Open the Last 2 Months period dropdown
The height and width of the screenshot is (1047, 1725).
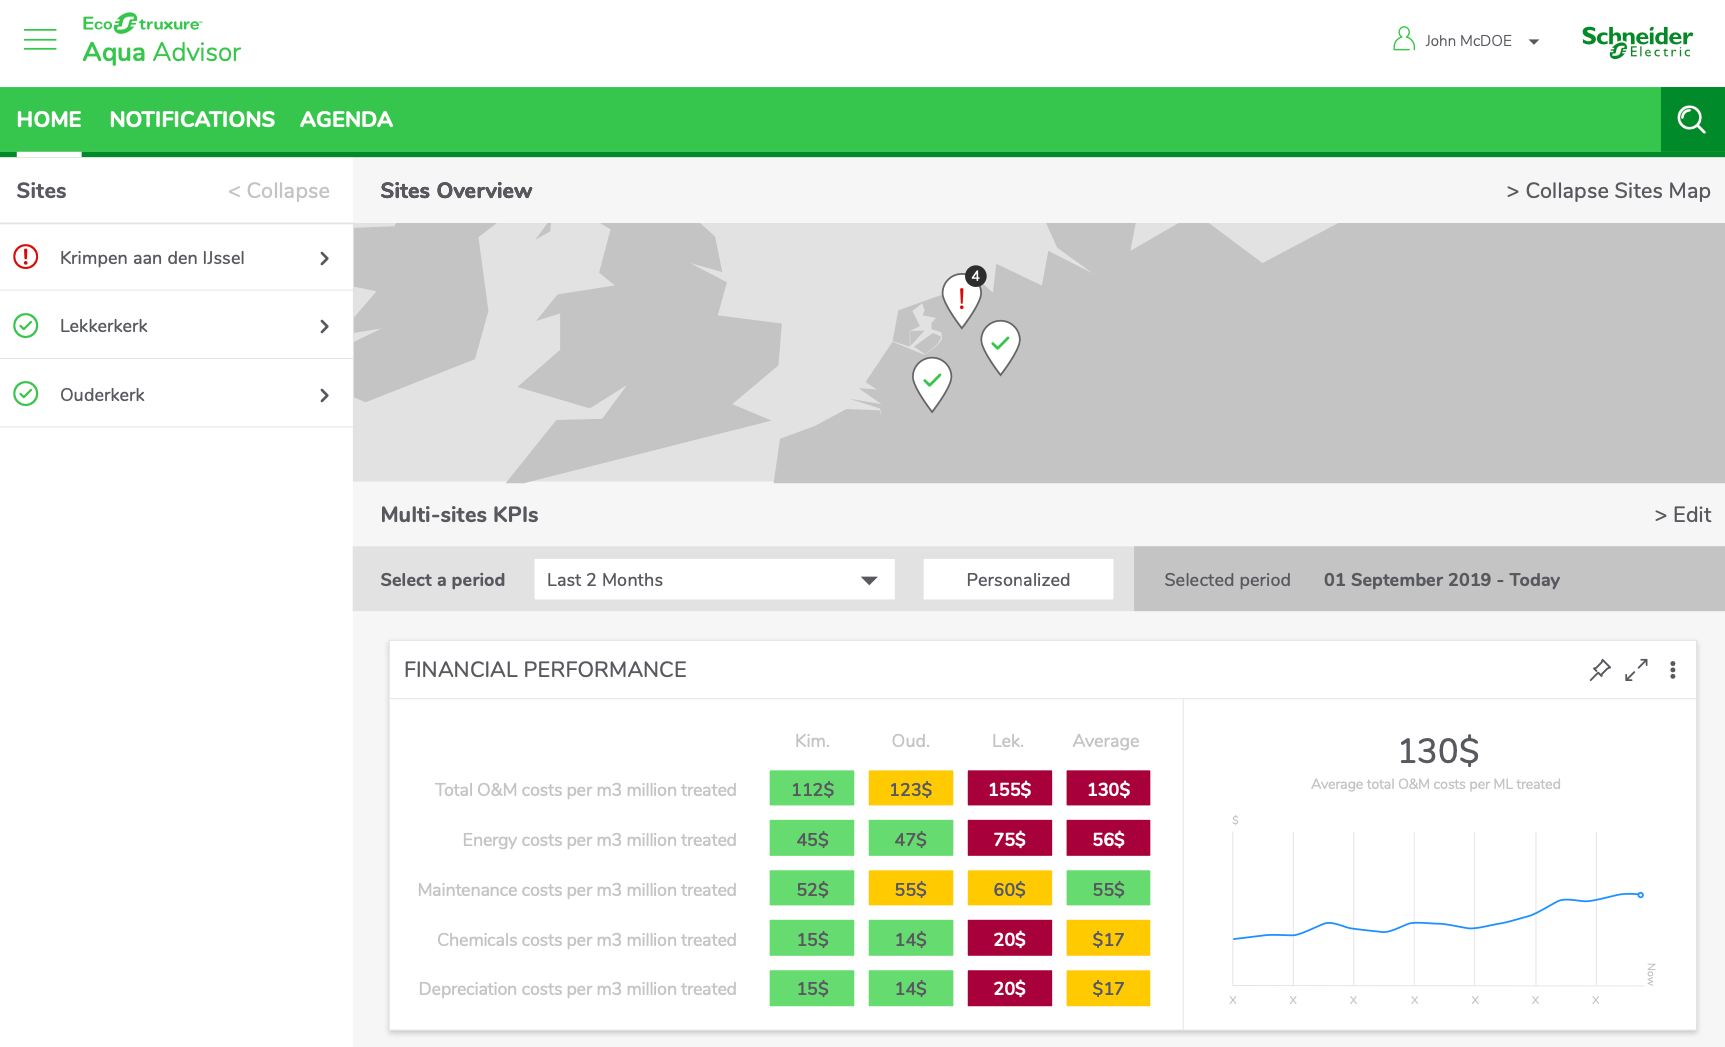click(714, 580)
